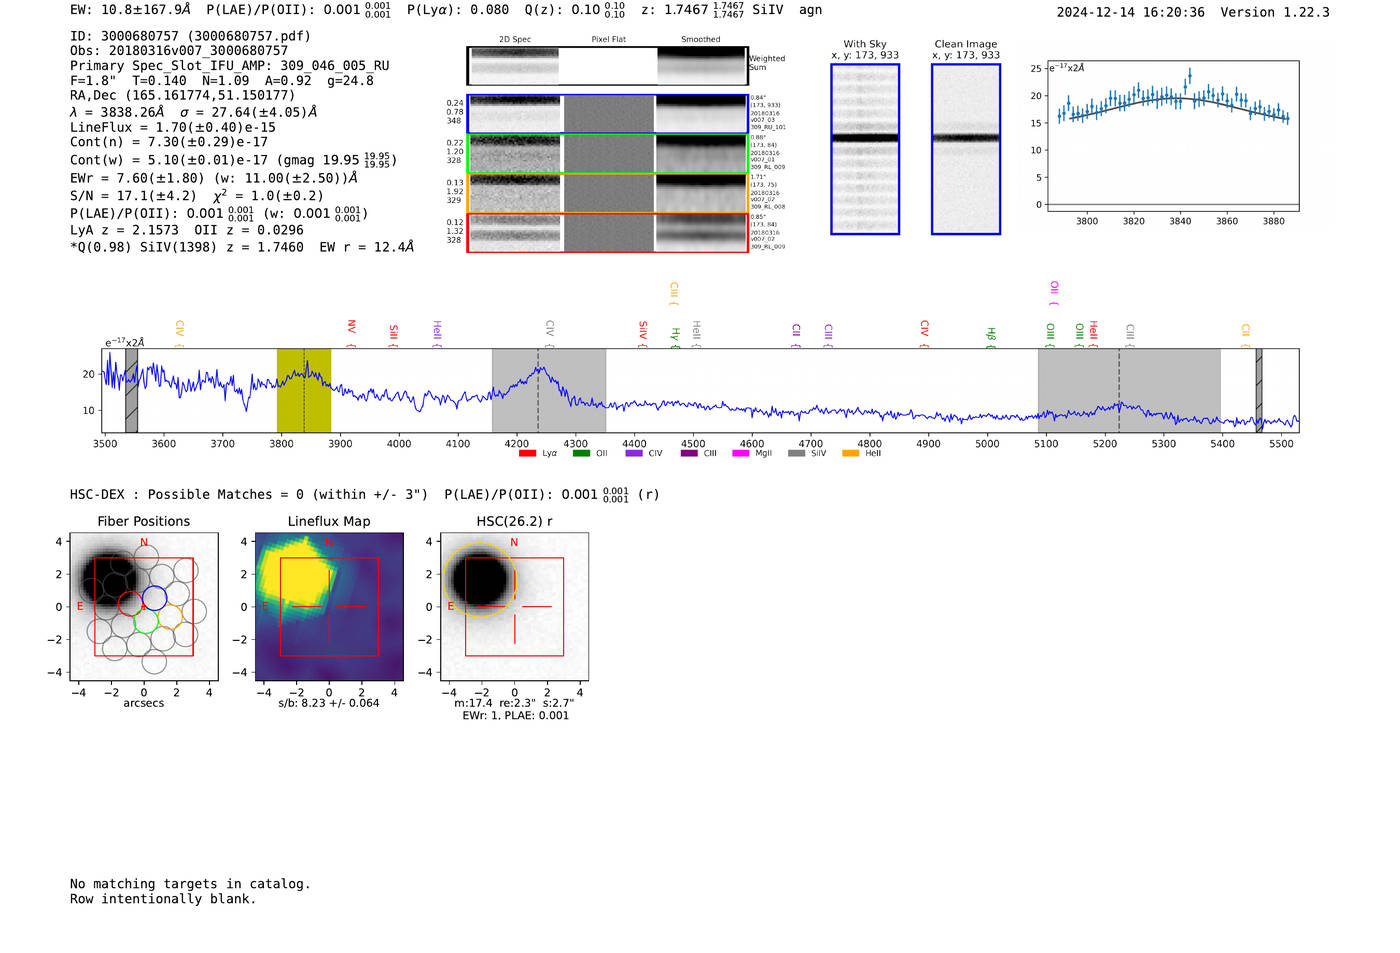The height and width of the screenshot is (953, 1400).
Task: Click the blue fiber circle in Fiber Positions
Action: click(x=154, y=600)
